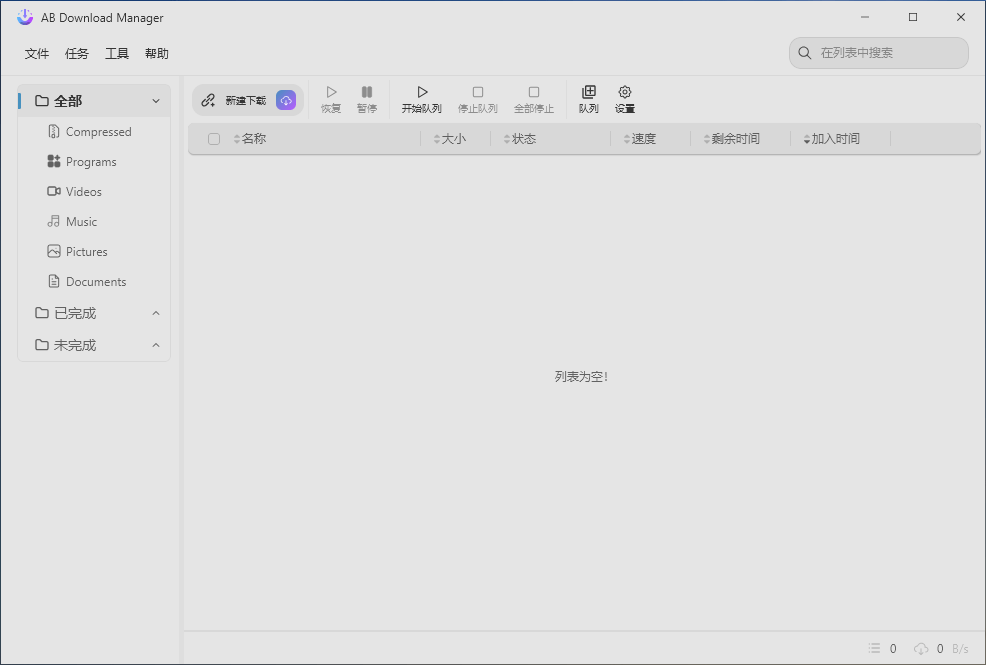Sort by 加入时间 column header
This screenshot has height=665, width=986.
835,139
